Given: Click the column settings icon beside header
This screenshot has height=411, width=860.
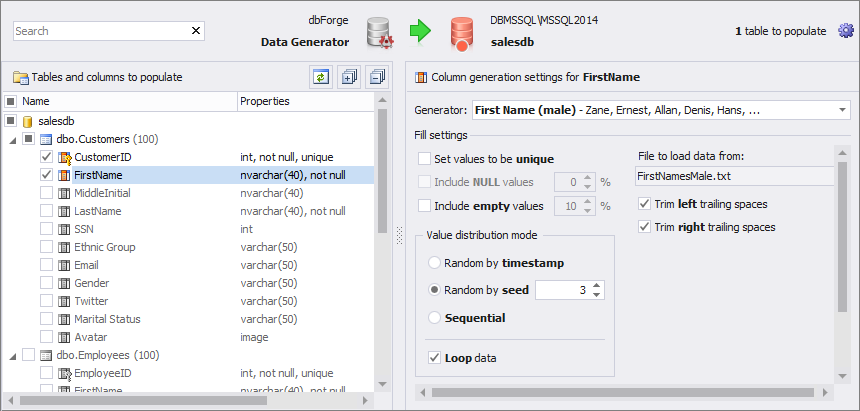Looking at the screenshot, I should pos(421,77).
